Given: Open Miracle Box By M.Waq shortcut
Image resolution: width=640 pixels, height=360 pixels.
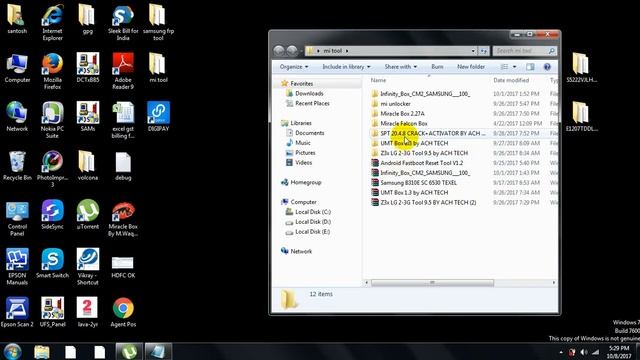Looking at the screenshot, I should tap(123, 218).
